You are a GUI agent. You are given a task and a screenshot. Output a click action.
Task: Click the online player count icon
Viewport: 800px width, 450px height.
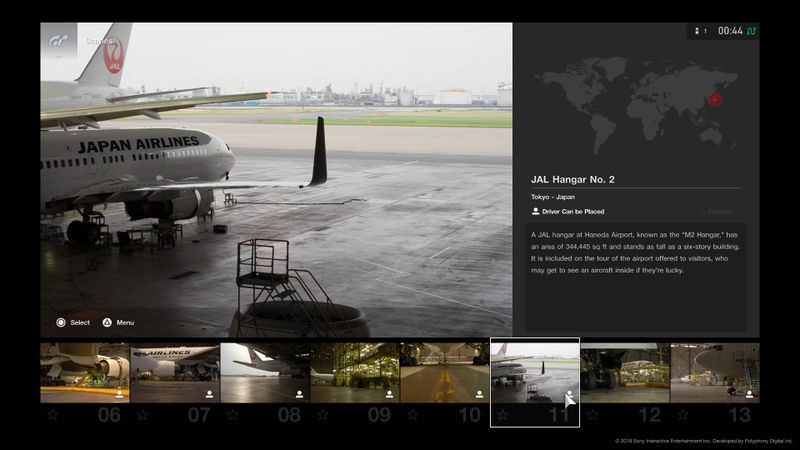[699, 31]
